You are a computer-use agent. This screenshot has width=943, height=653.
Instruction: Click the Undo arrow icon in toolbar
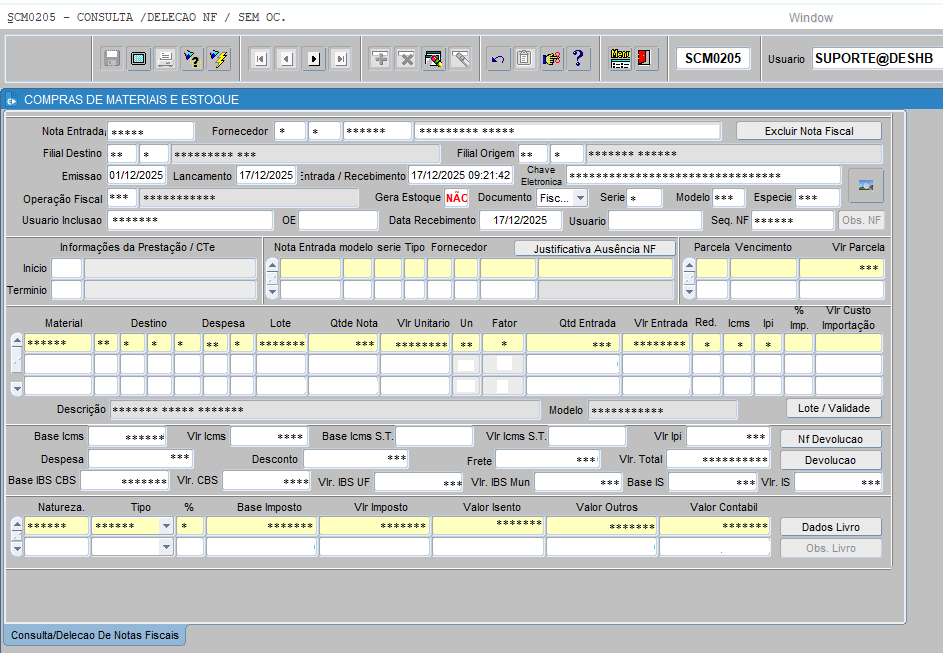pos(497,59)
